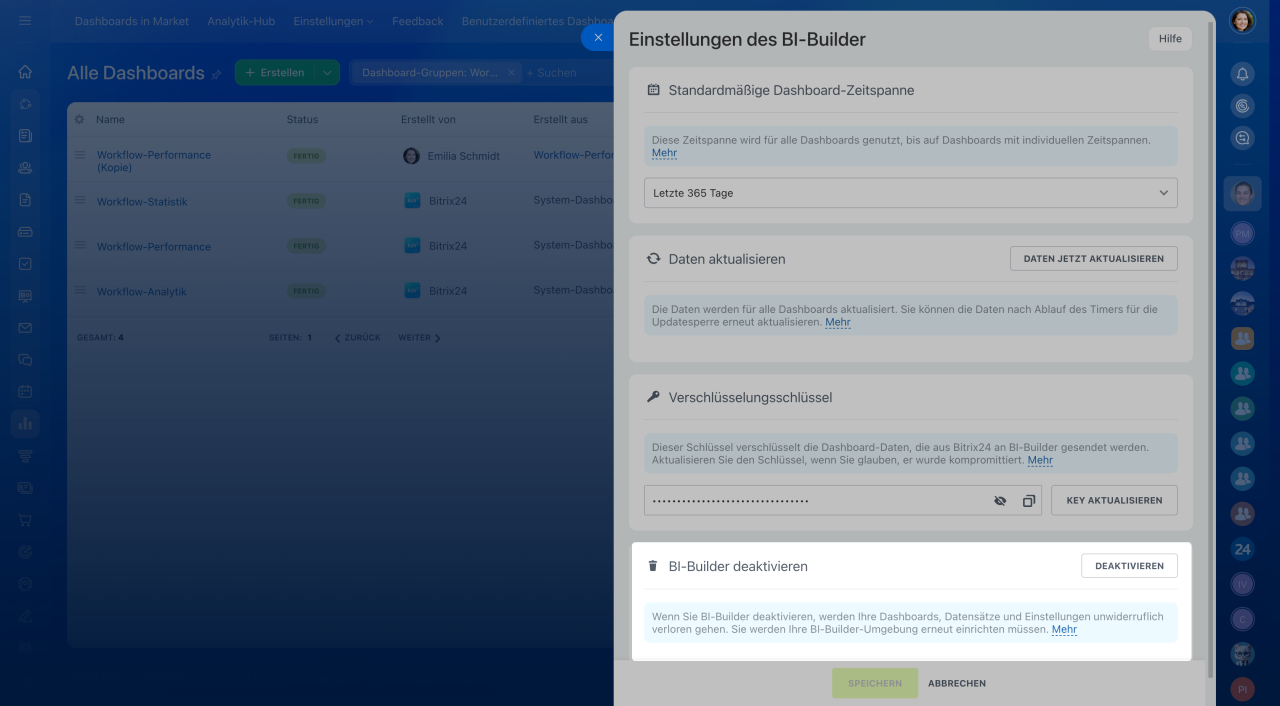Click the ABBRECHEN link

[x=957, y=684]
